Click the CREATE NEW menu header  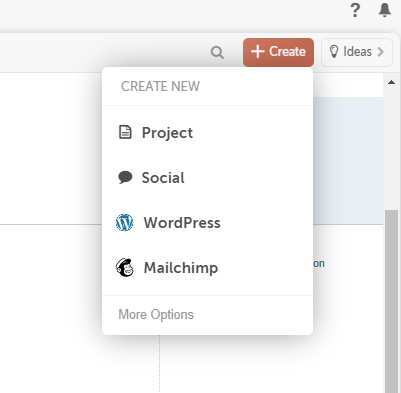tap(160, 86)
